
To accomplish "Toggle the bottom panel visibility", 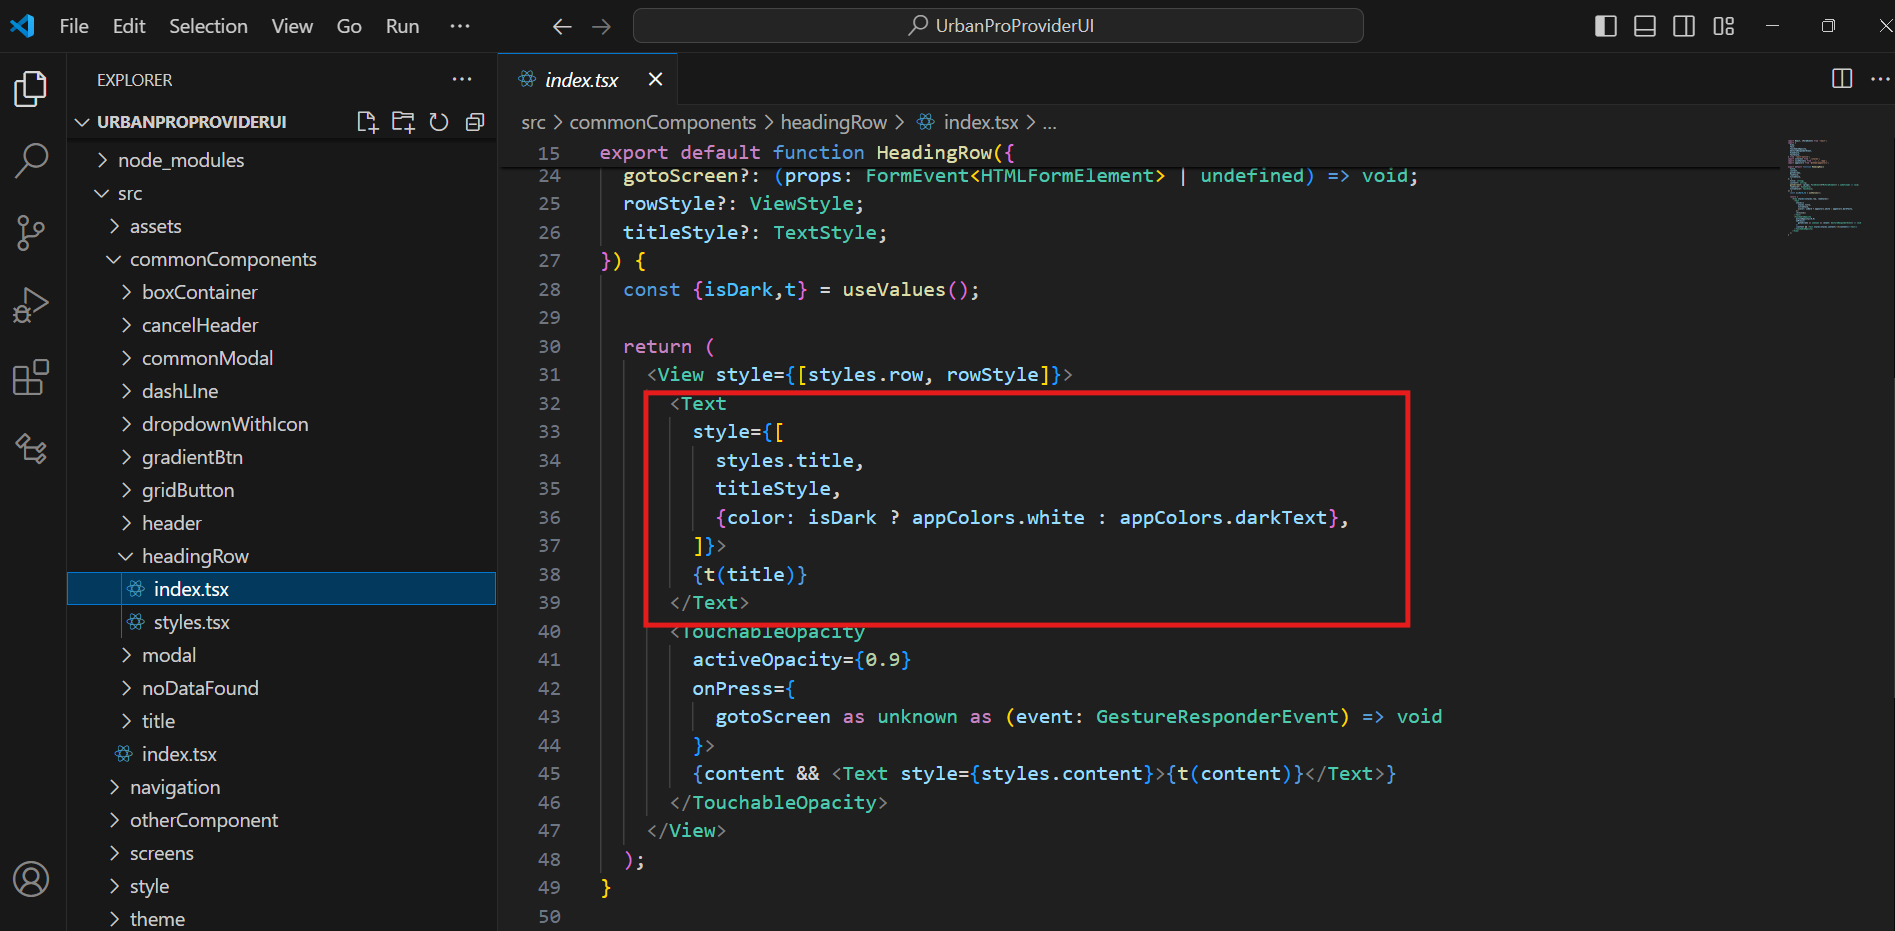I will pyautogui.click(x=1645, y=26).
